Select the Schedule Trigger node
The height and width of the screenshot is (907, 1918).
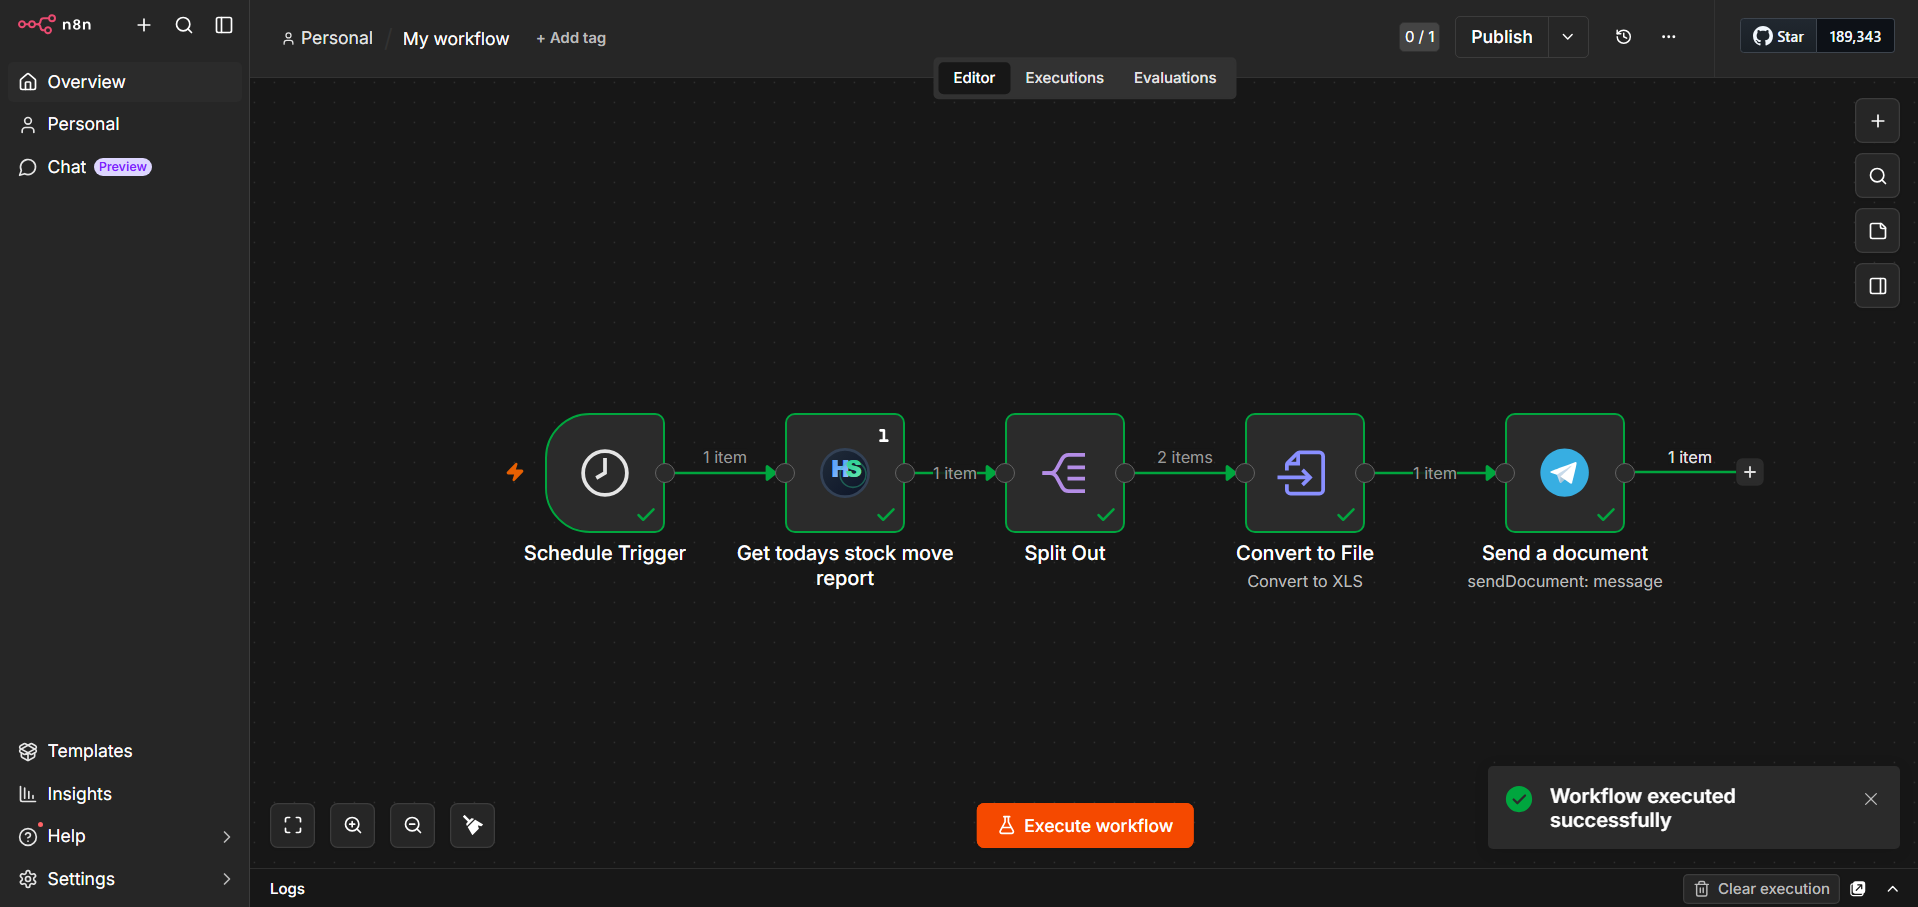tap(605, 473)
